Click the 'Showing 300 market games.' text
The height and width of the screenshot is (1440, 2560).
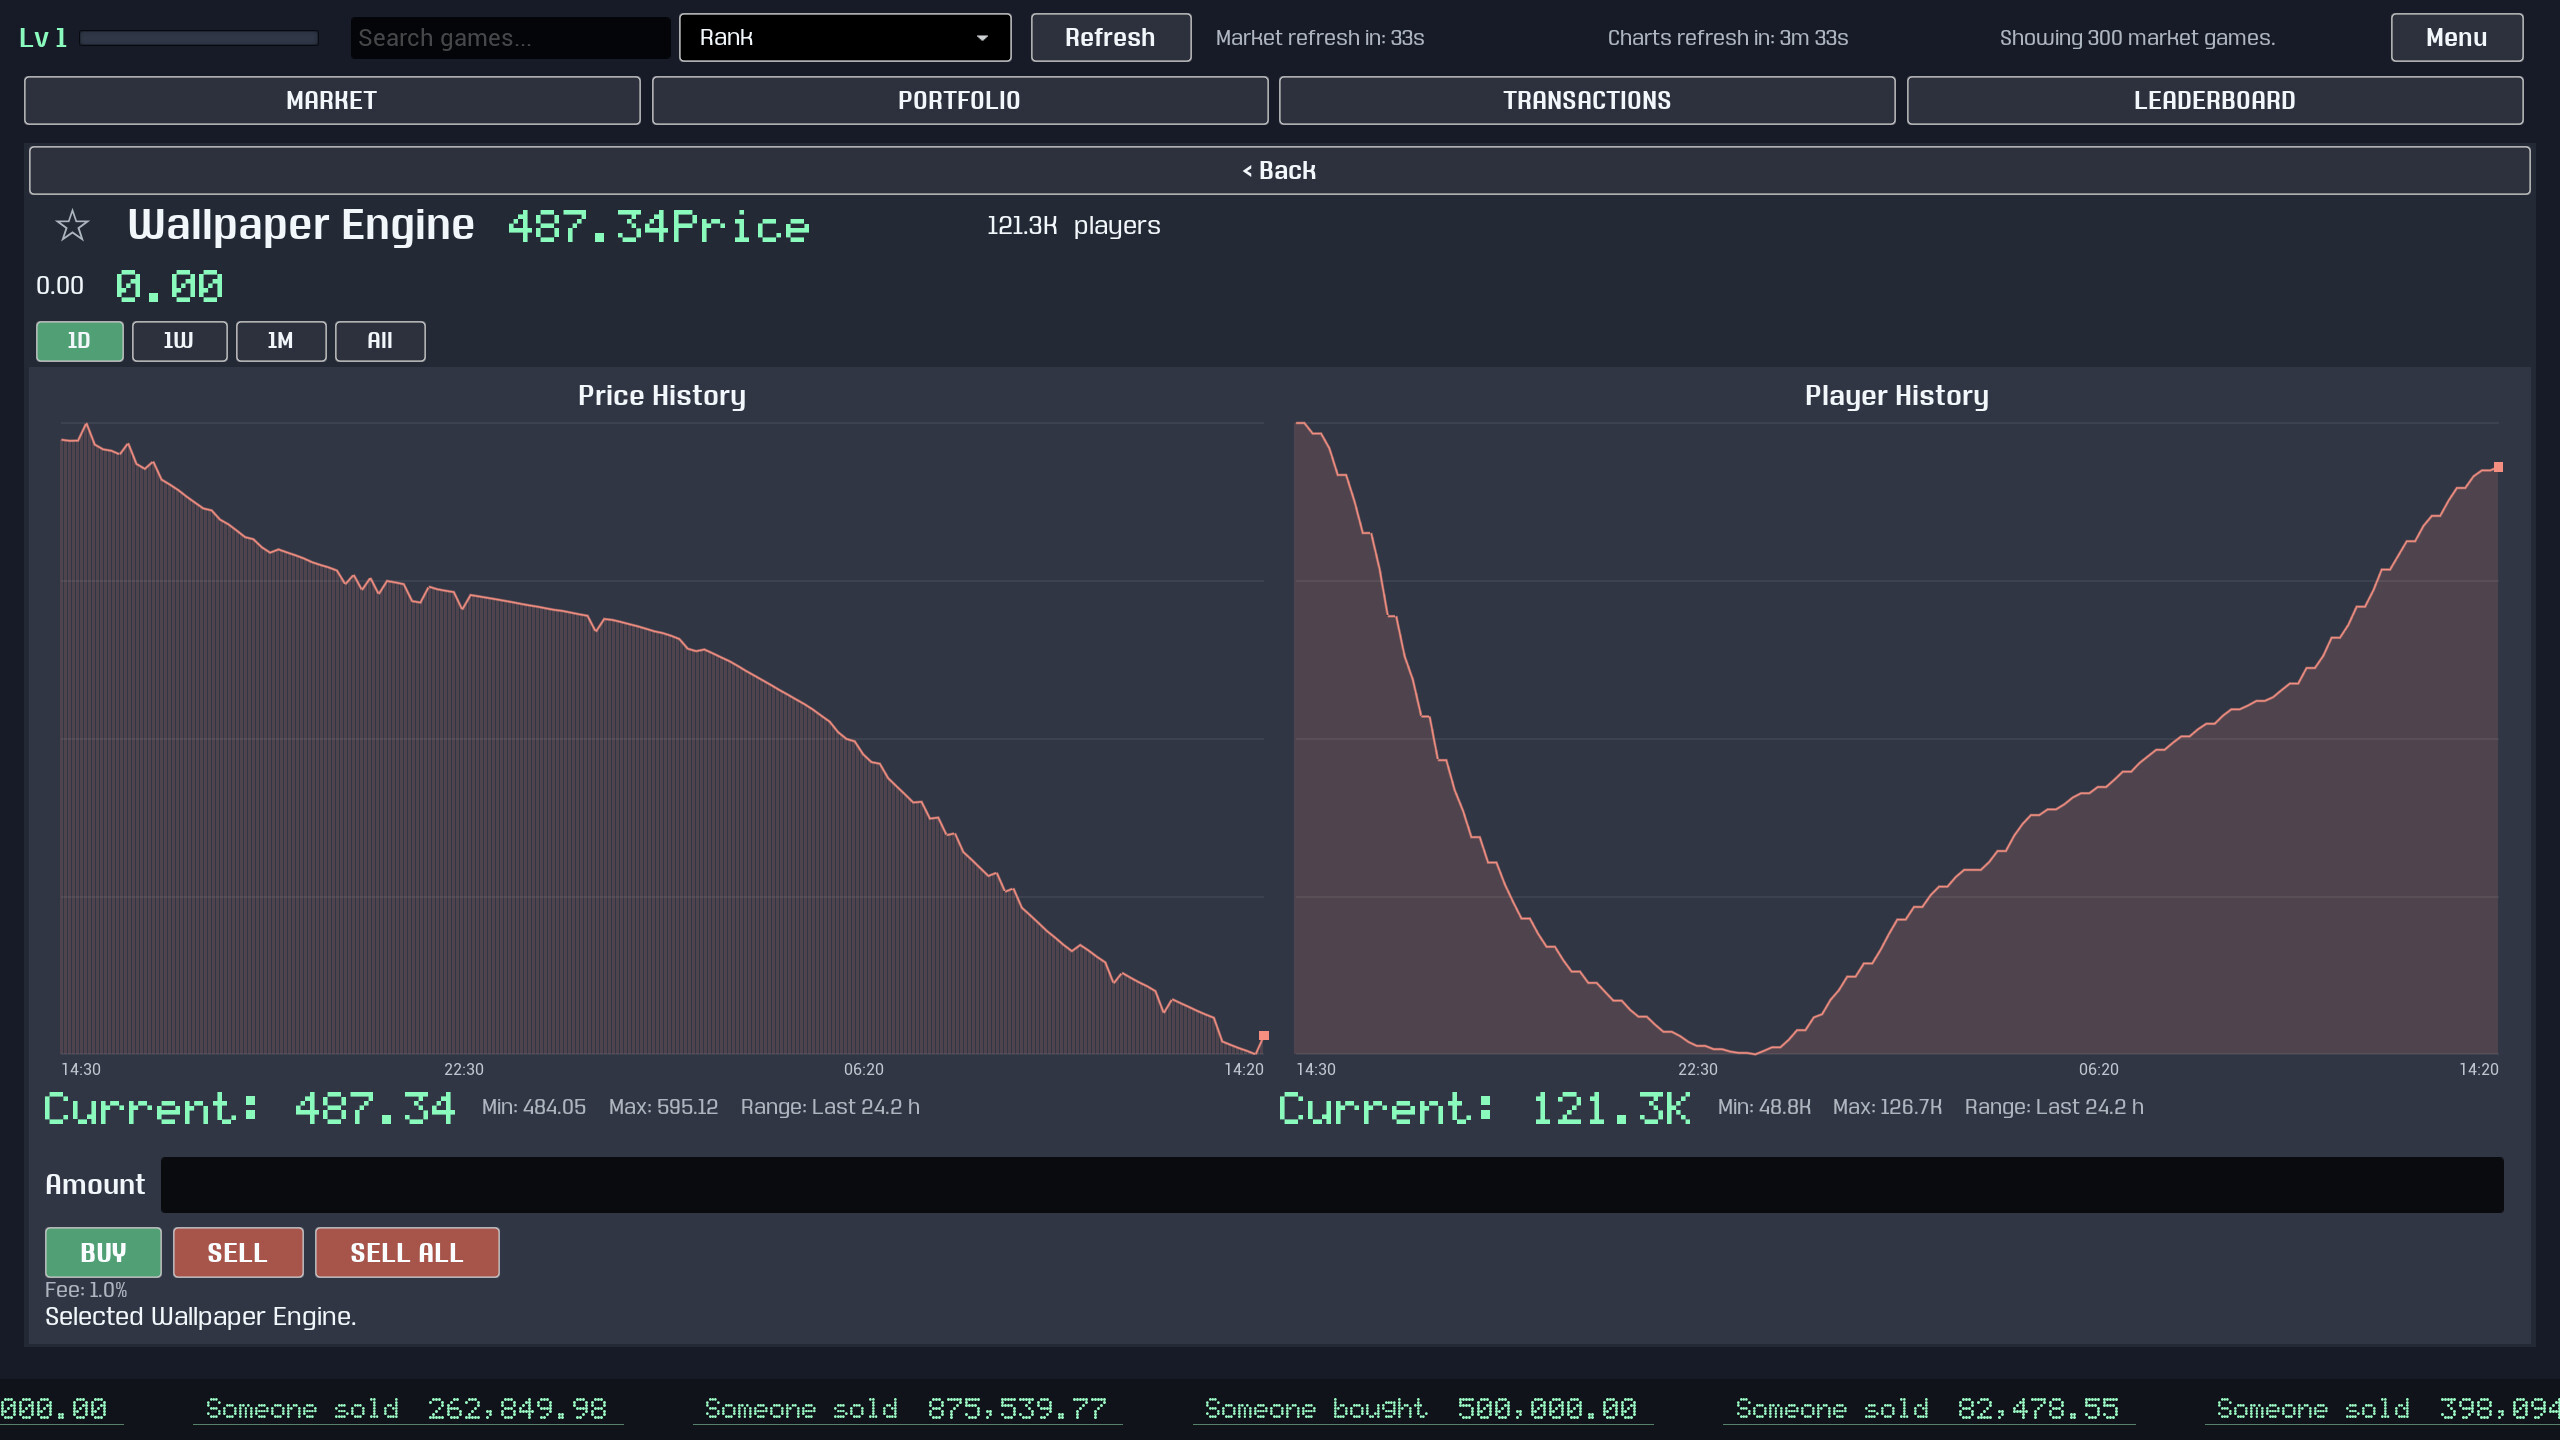(x=2137, y=38)
